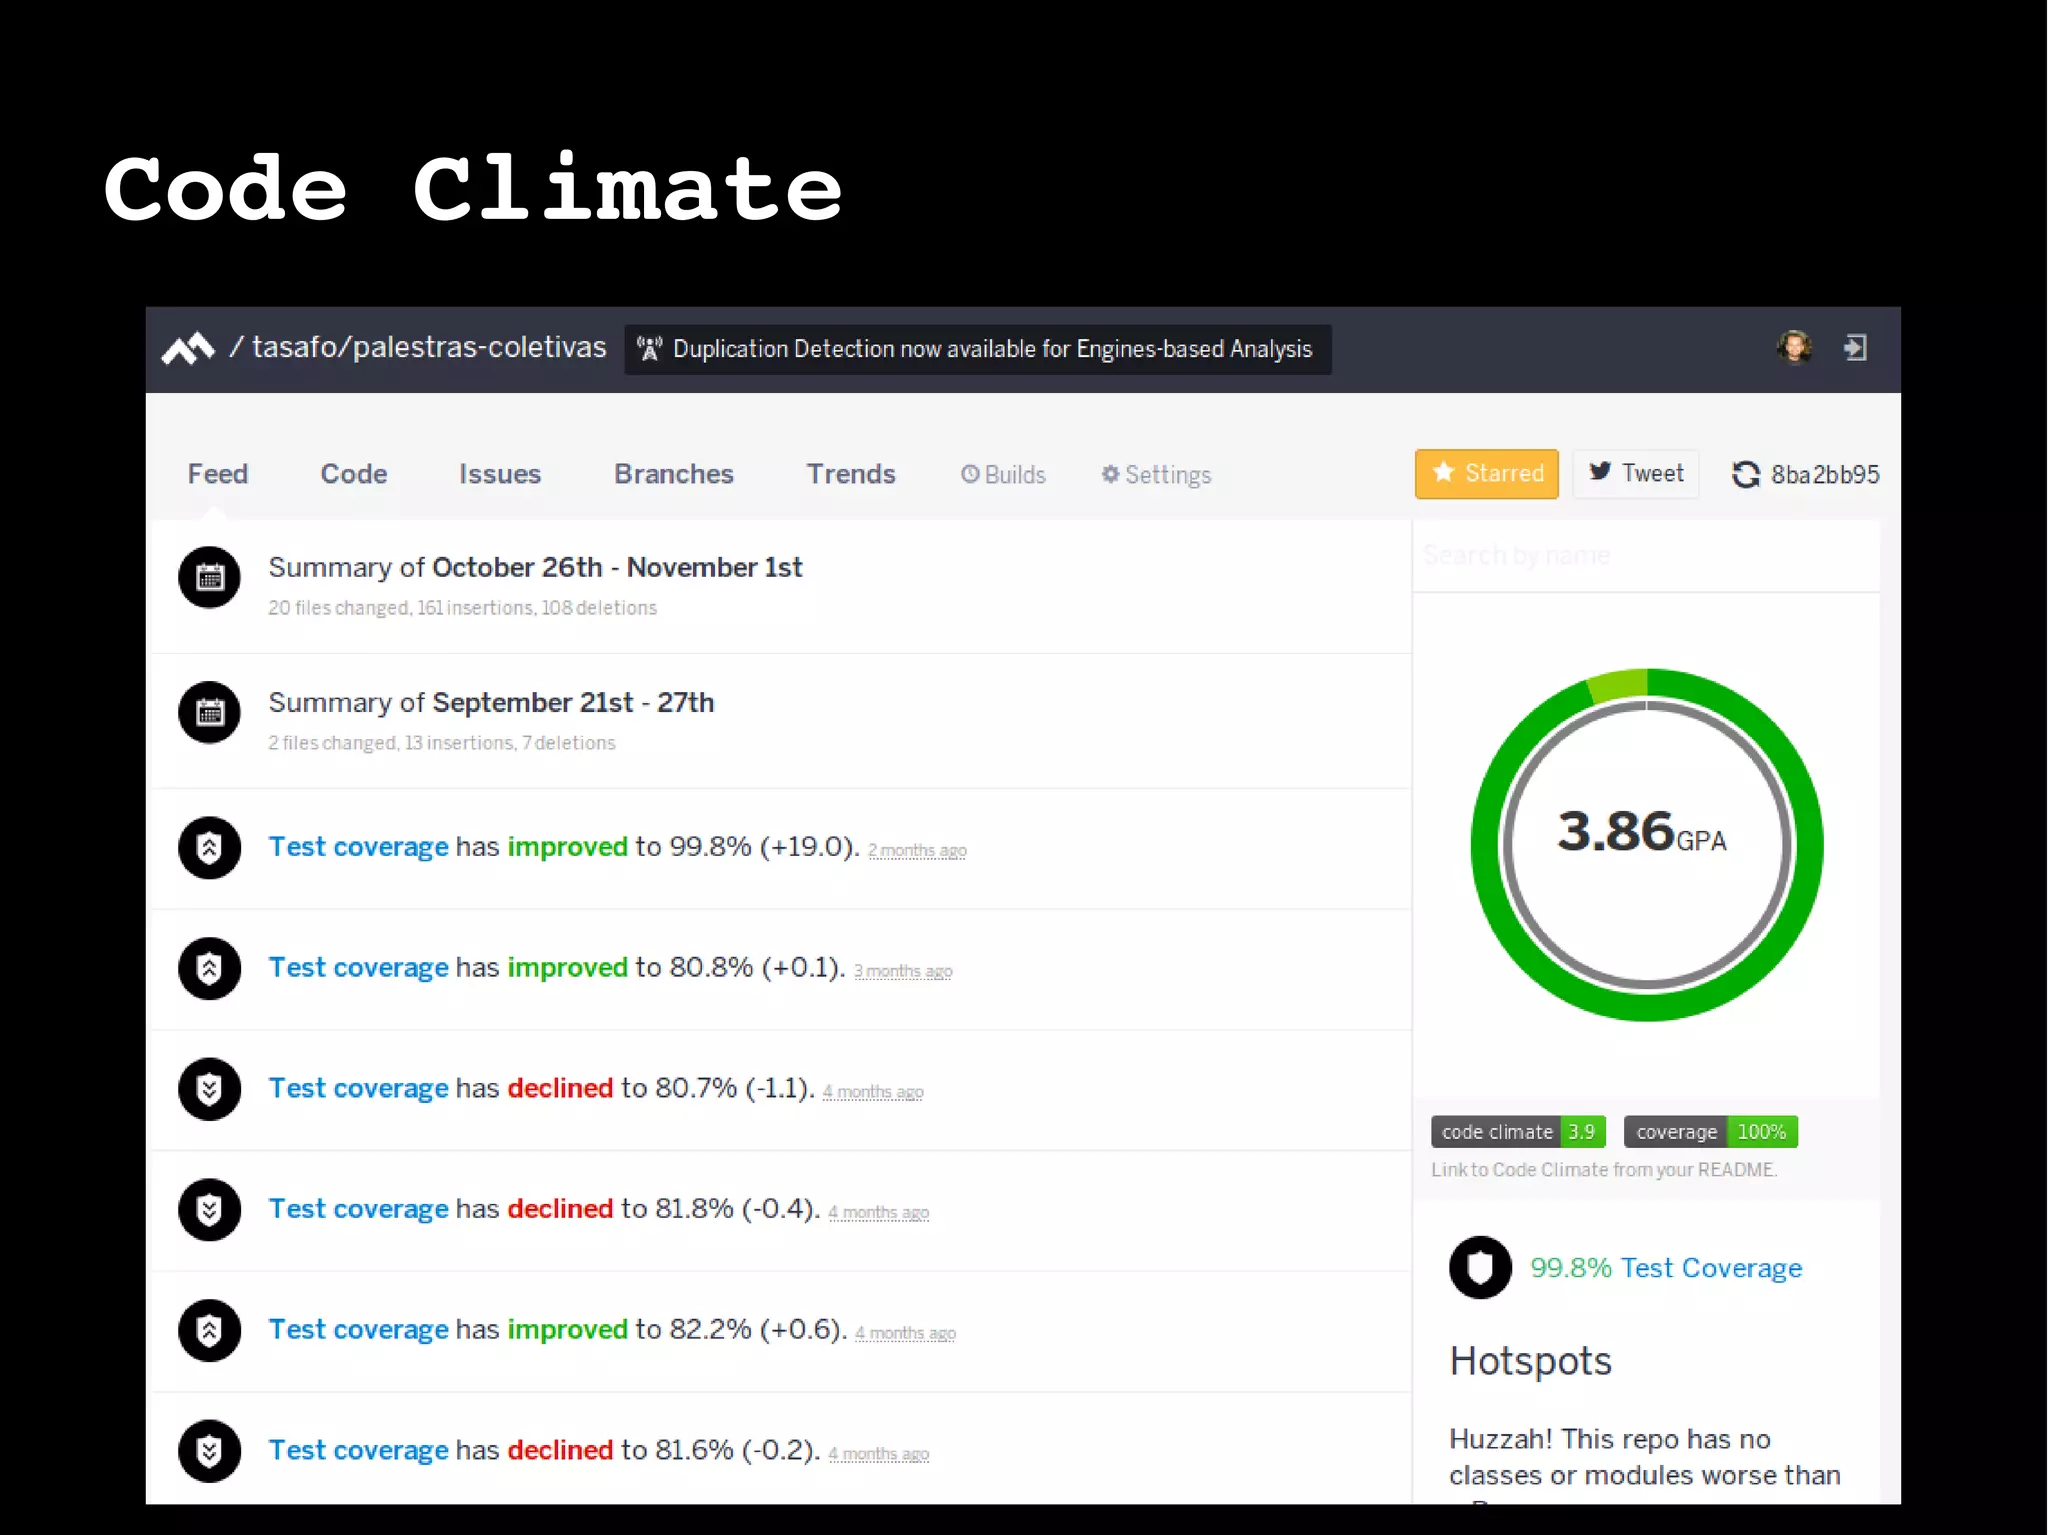The height and width of the screenshot is (1535, 2048).
Task: Open Test coverage link in 81.8% entry
Action: (358, 1209)
